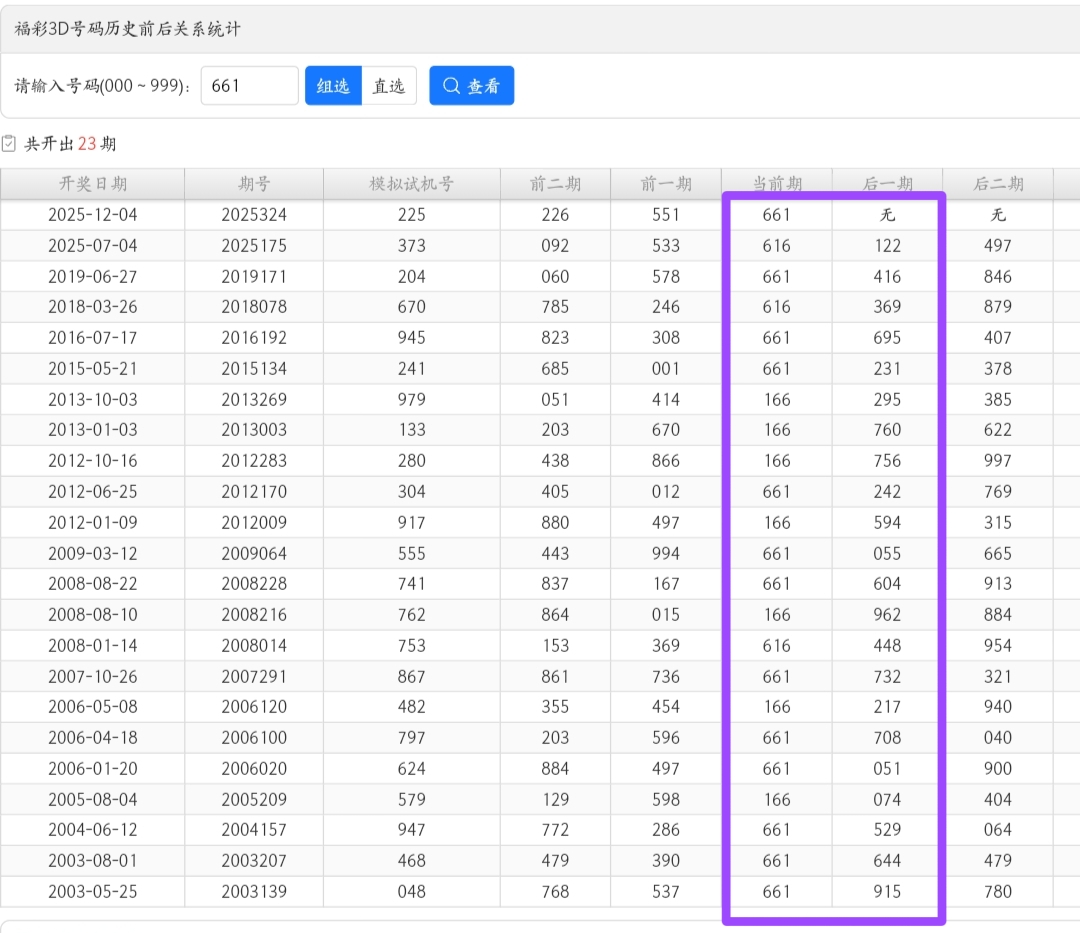The image size is (1080, 933).
Task: Click the 模拟试机号 column header
Action: [x=411, y=184]
